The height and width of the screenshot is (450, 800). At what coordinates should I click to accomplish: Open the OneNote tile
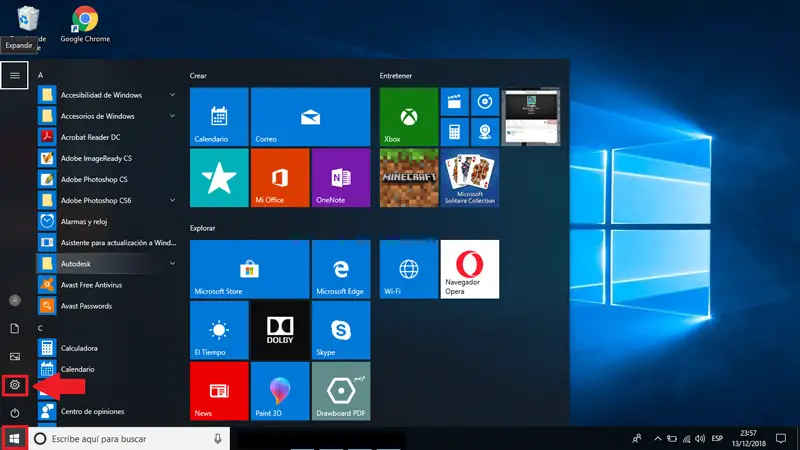tap(341, 178)
